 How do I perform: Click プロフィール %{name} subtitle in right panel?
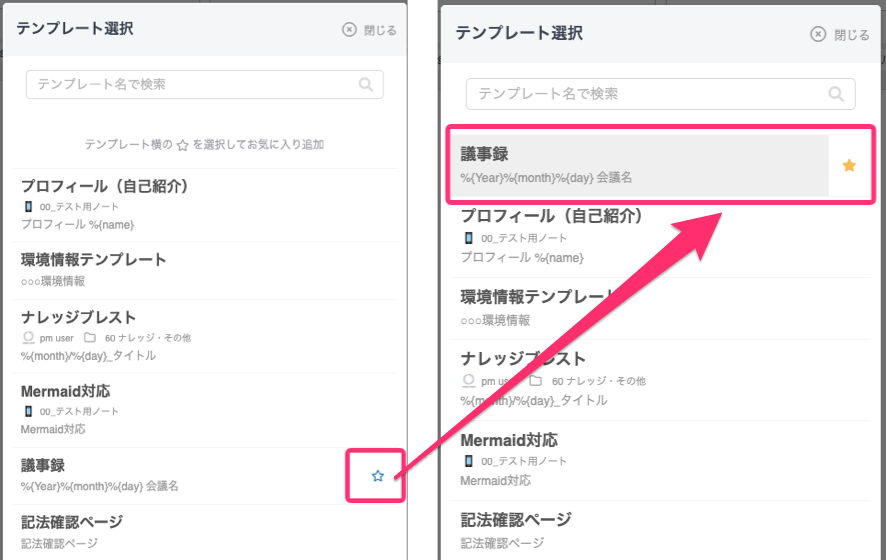(x=522, y=258)
